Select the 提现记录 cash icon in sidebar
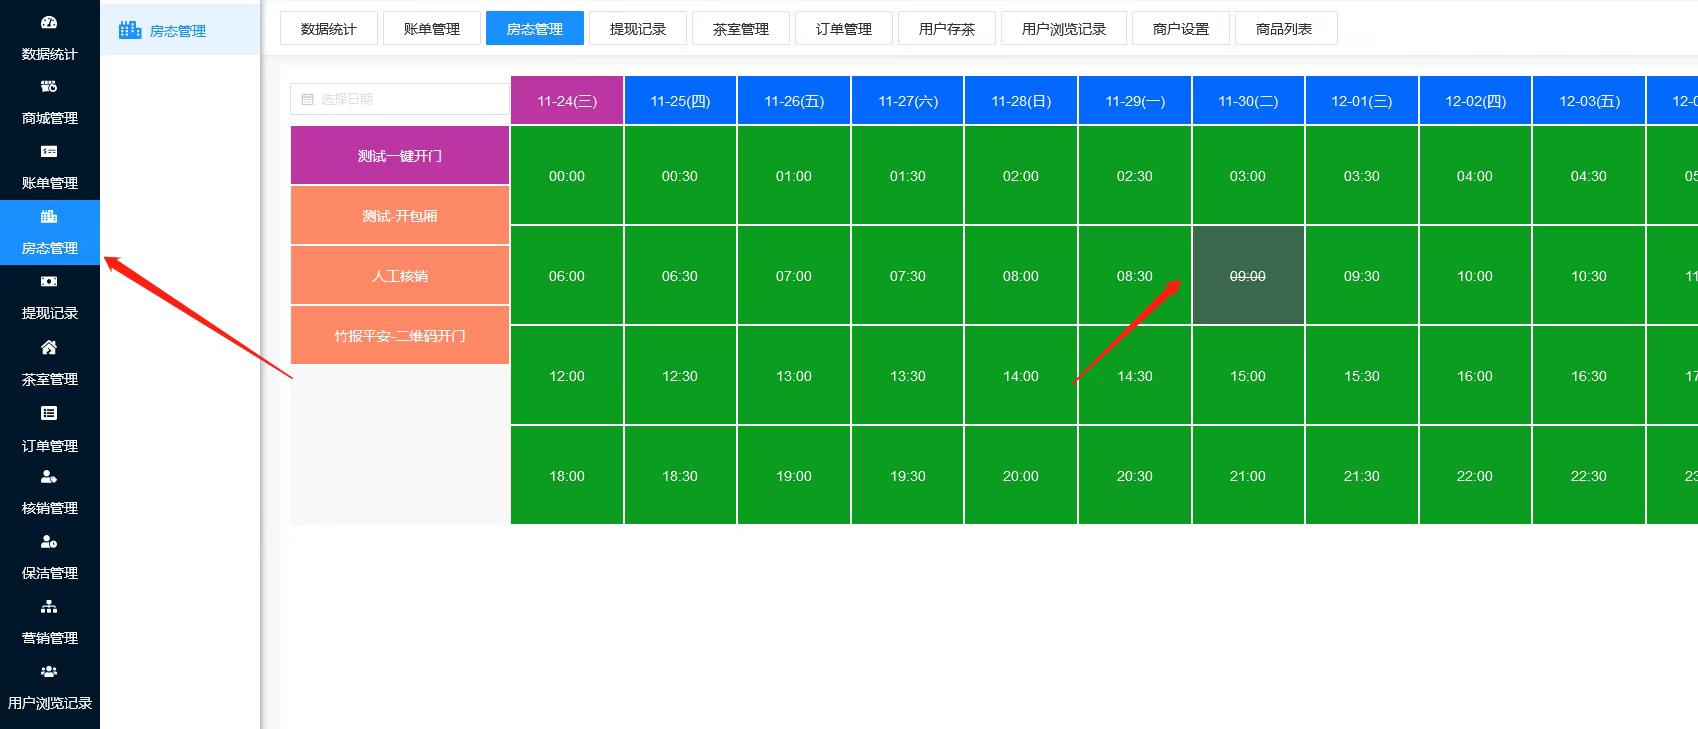The width and height of the screenshot is (1698, 729). [49, 282]
